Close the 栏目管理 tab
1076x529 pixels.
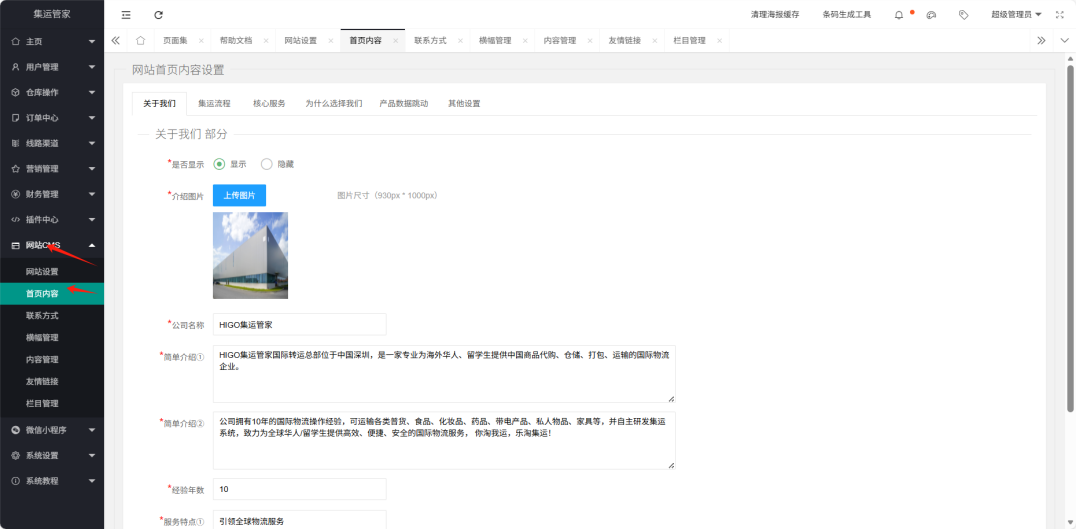719,41
